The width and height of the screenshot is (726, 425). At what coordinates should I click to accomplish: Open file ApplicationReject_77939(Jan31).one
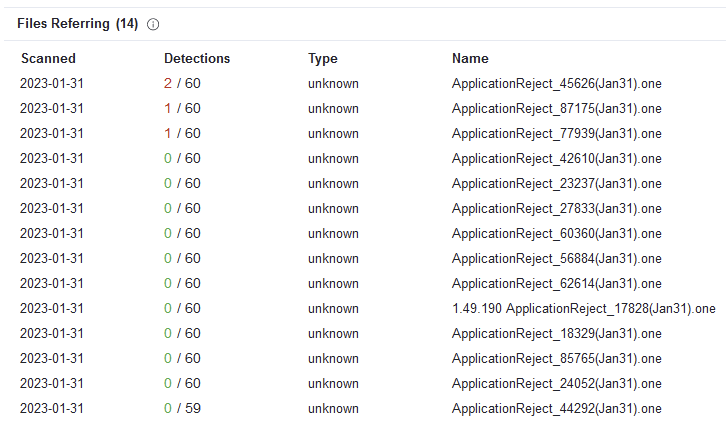click(556, 134)
